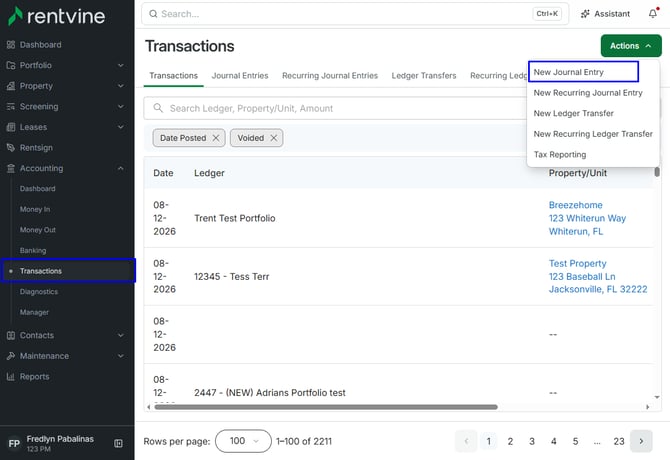Close the Actions dropdown button
Viewport: 670px width, 460px height.
(x=631, y=46)
